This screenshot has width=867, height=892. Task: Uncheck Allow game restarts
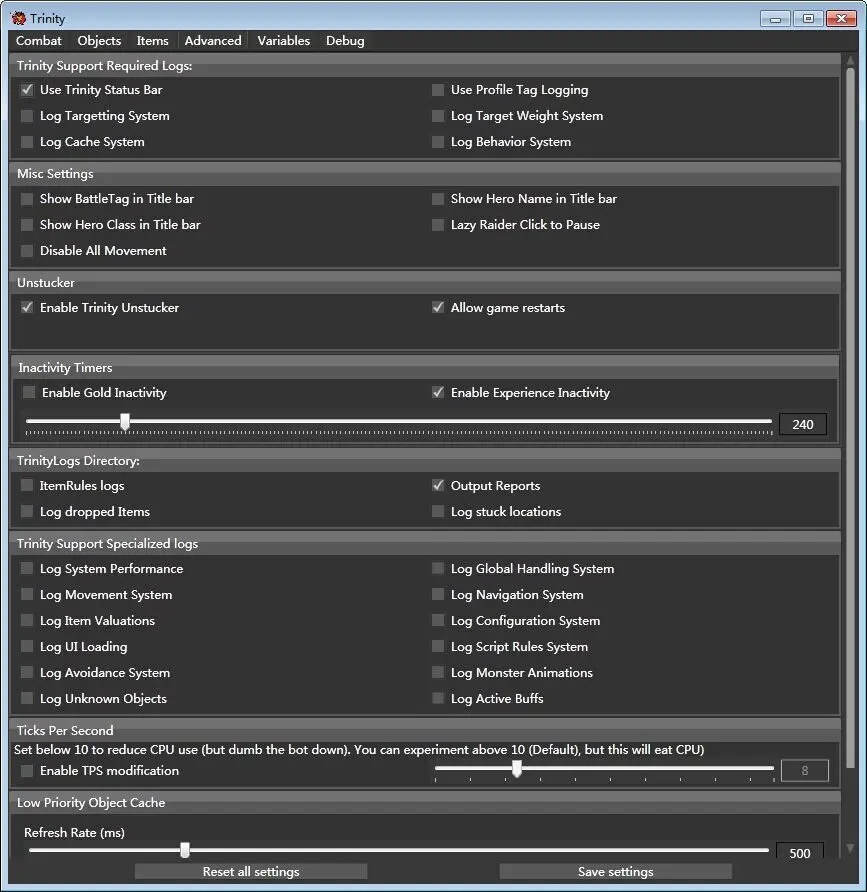[437, 307]
